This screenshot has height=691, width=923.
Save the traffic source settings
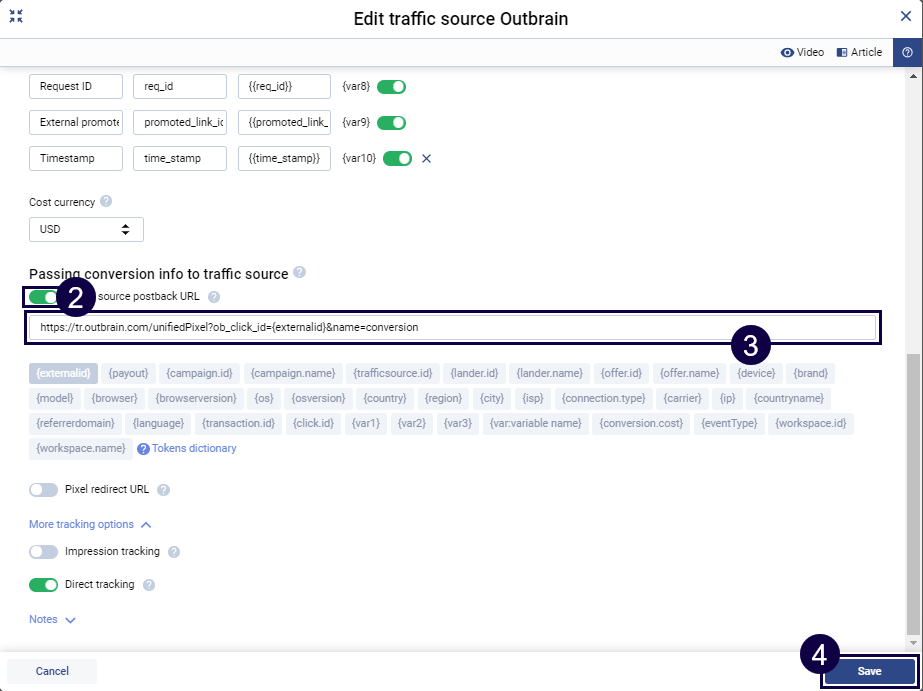click(869, 671)
